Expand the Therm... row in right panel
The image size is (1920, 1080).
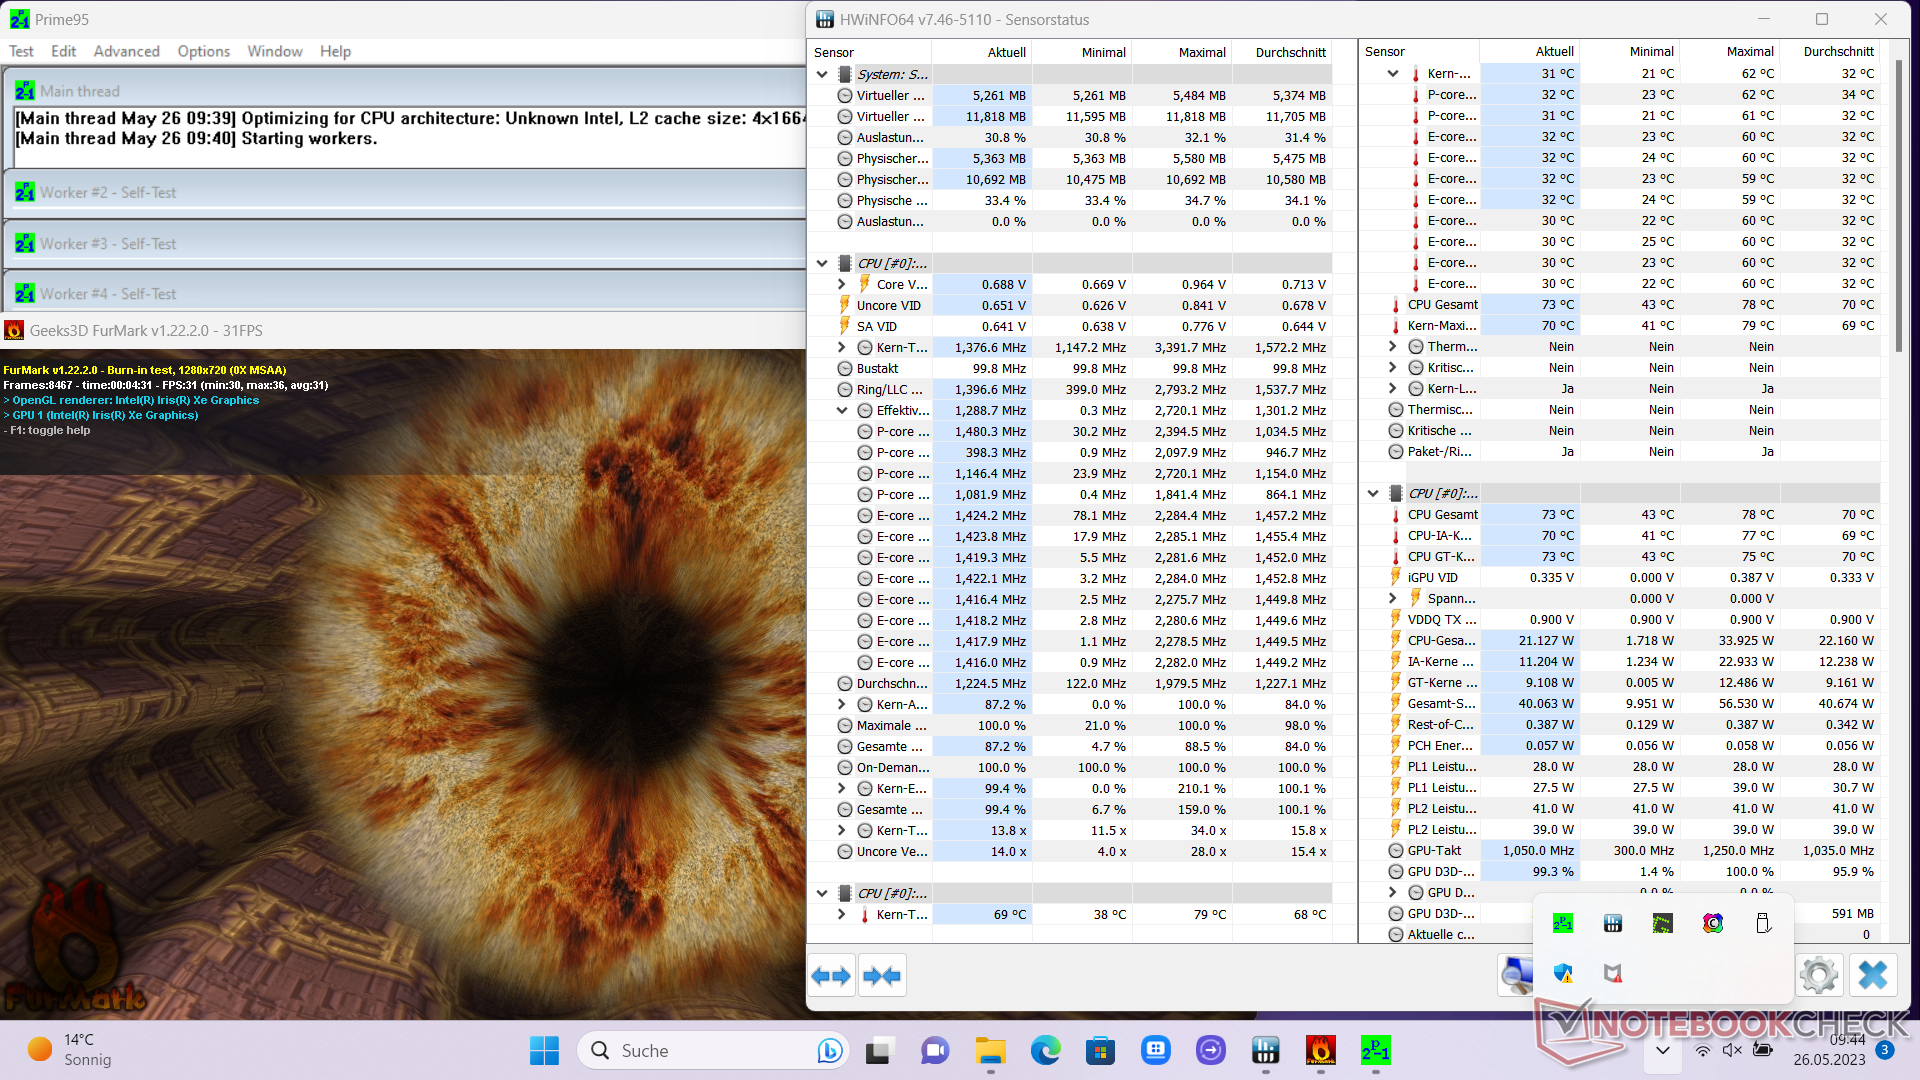[x=1393, y=346]
